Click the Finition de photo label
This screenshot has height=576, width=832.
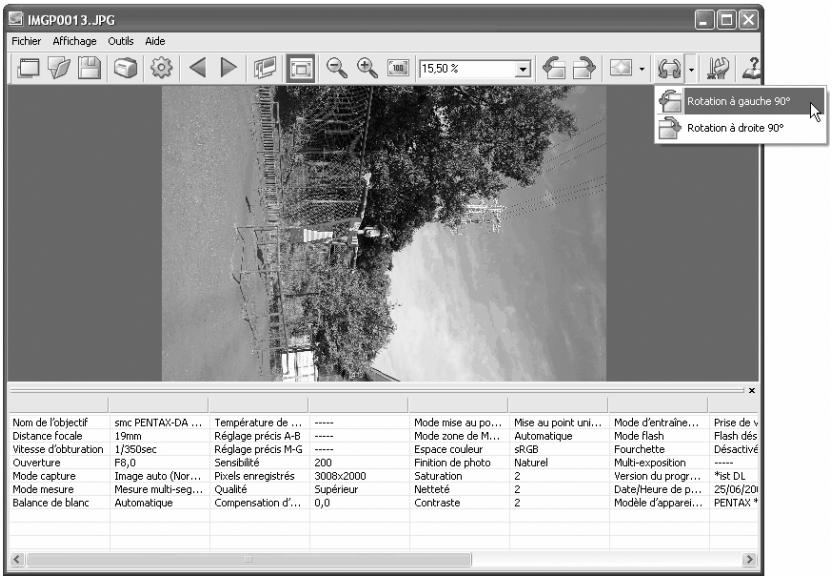click(452, 462)
